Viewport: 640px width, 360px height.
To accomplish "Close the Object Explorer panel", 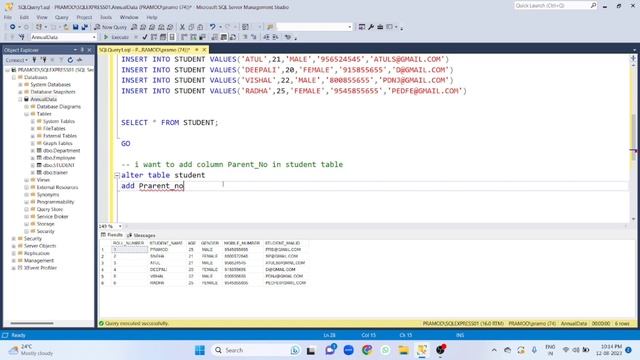I will click(x=89, y=50).
